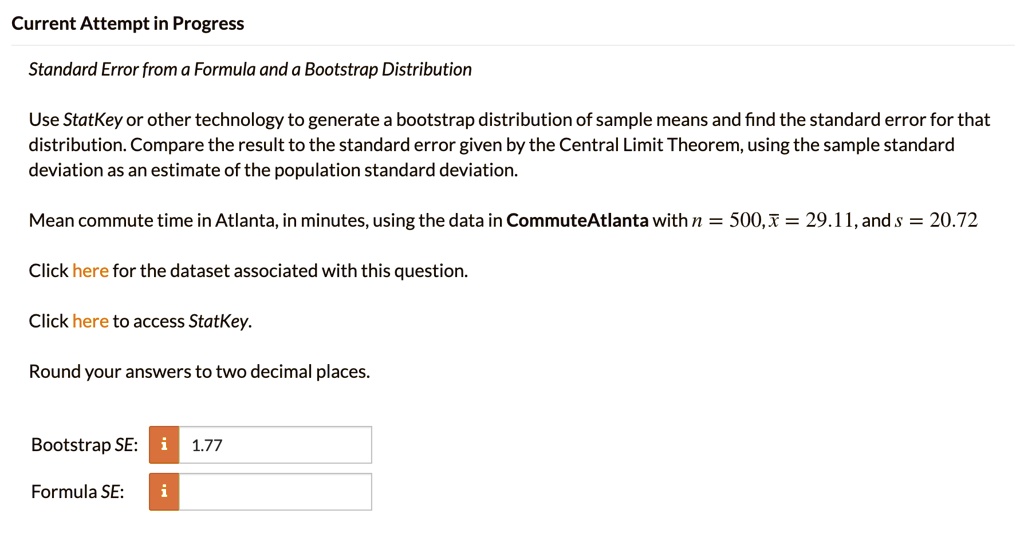
Task: Click the "Round your answers" instruction text
Action: pos(199,372)
